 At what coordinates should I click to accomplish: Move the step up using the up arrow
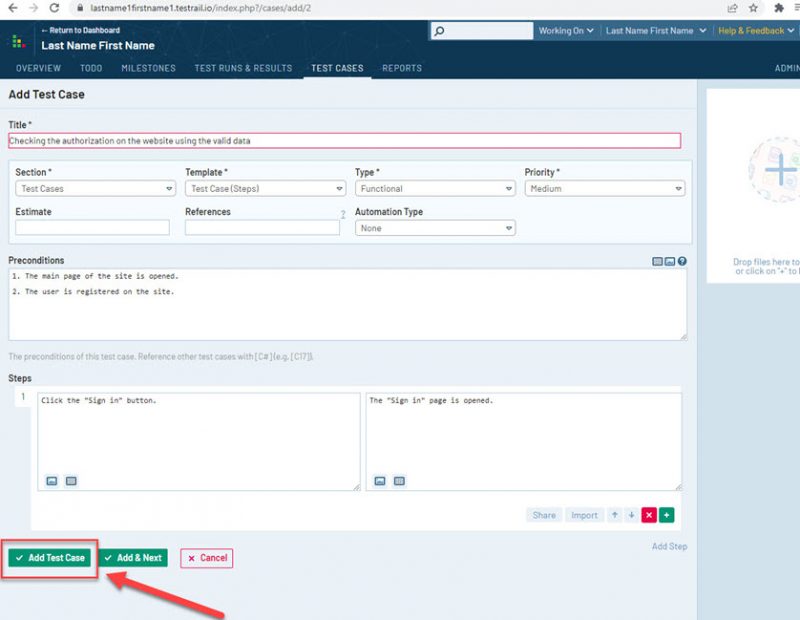tap(615, 515)
